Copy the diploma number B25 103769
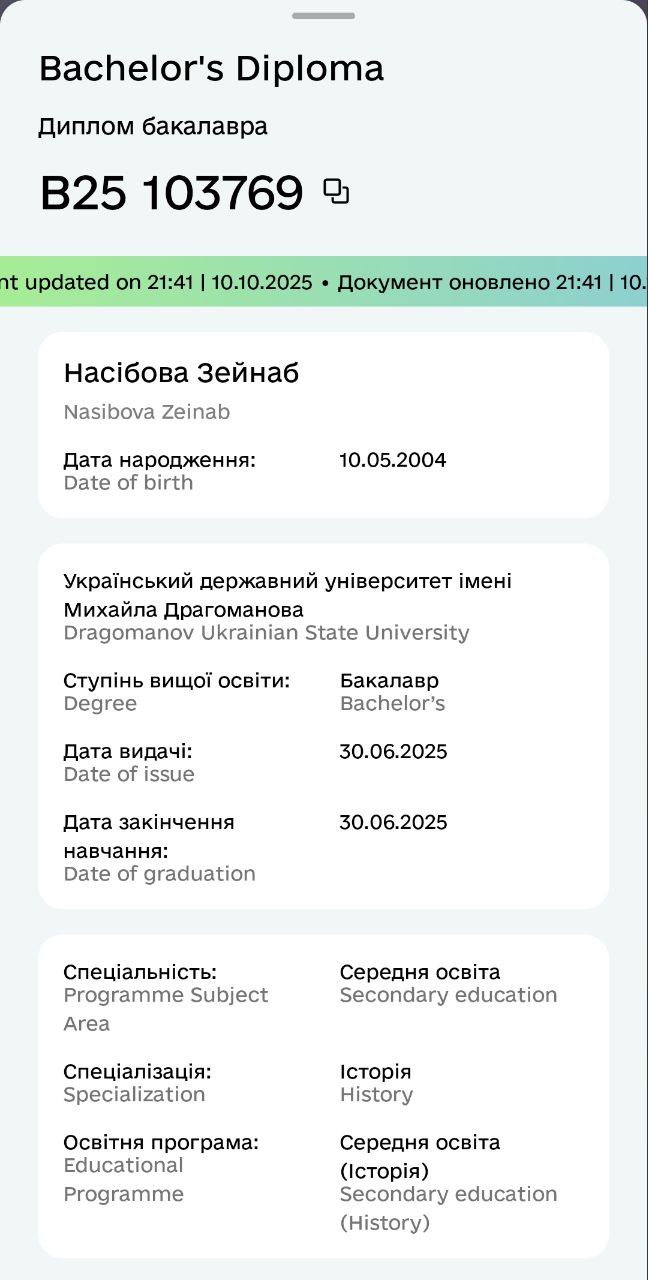The image size is (648, 1280). pyautogui.click(x=337, y=191)
